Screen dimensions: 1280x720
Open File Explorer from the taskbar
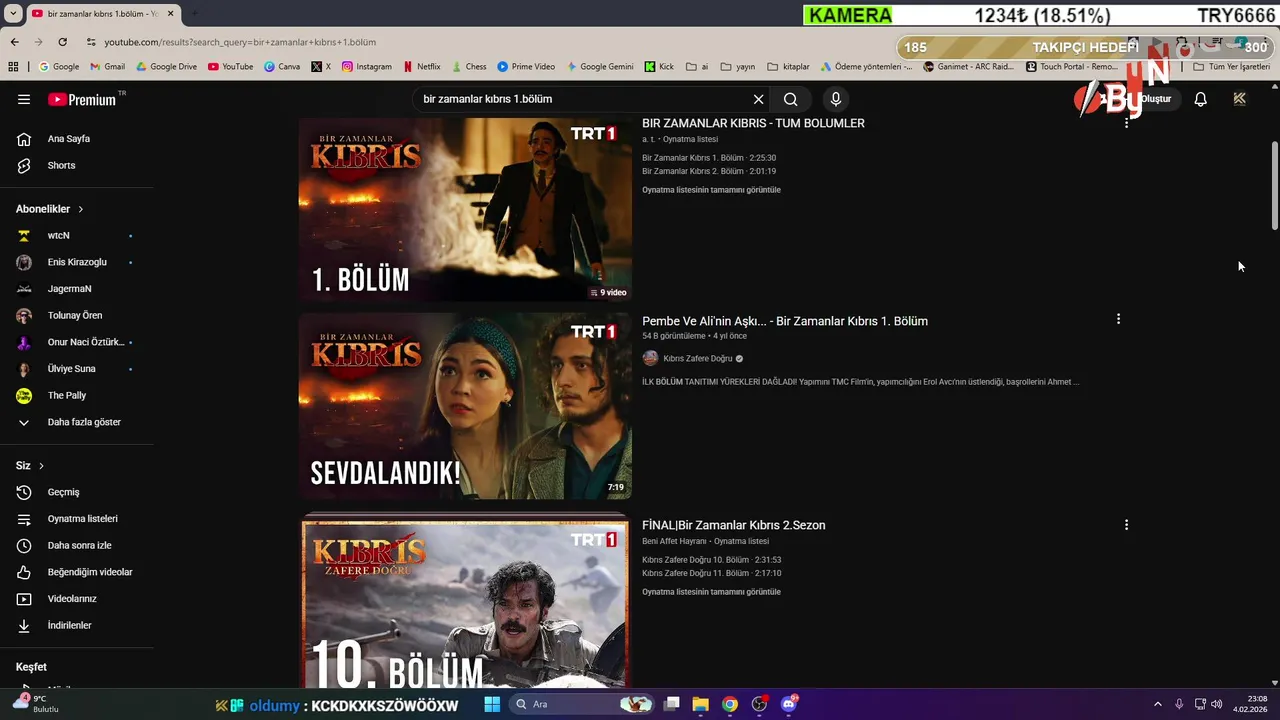(x=700, y=704)
